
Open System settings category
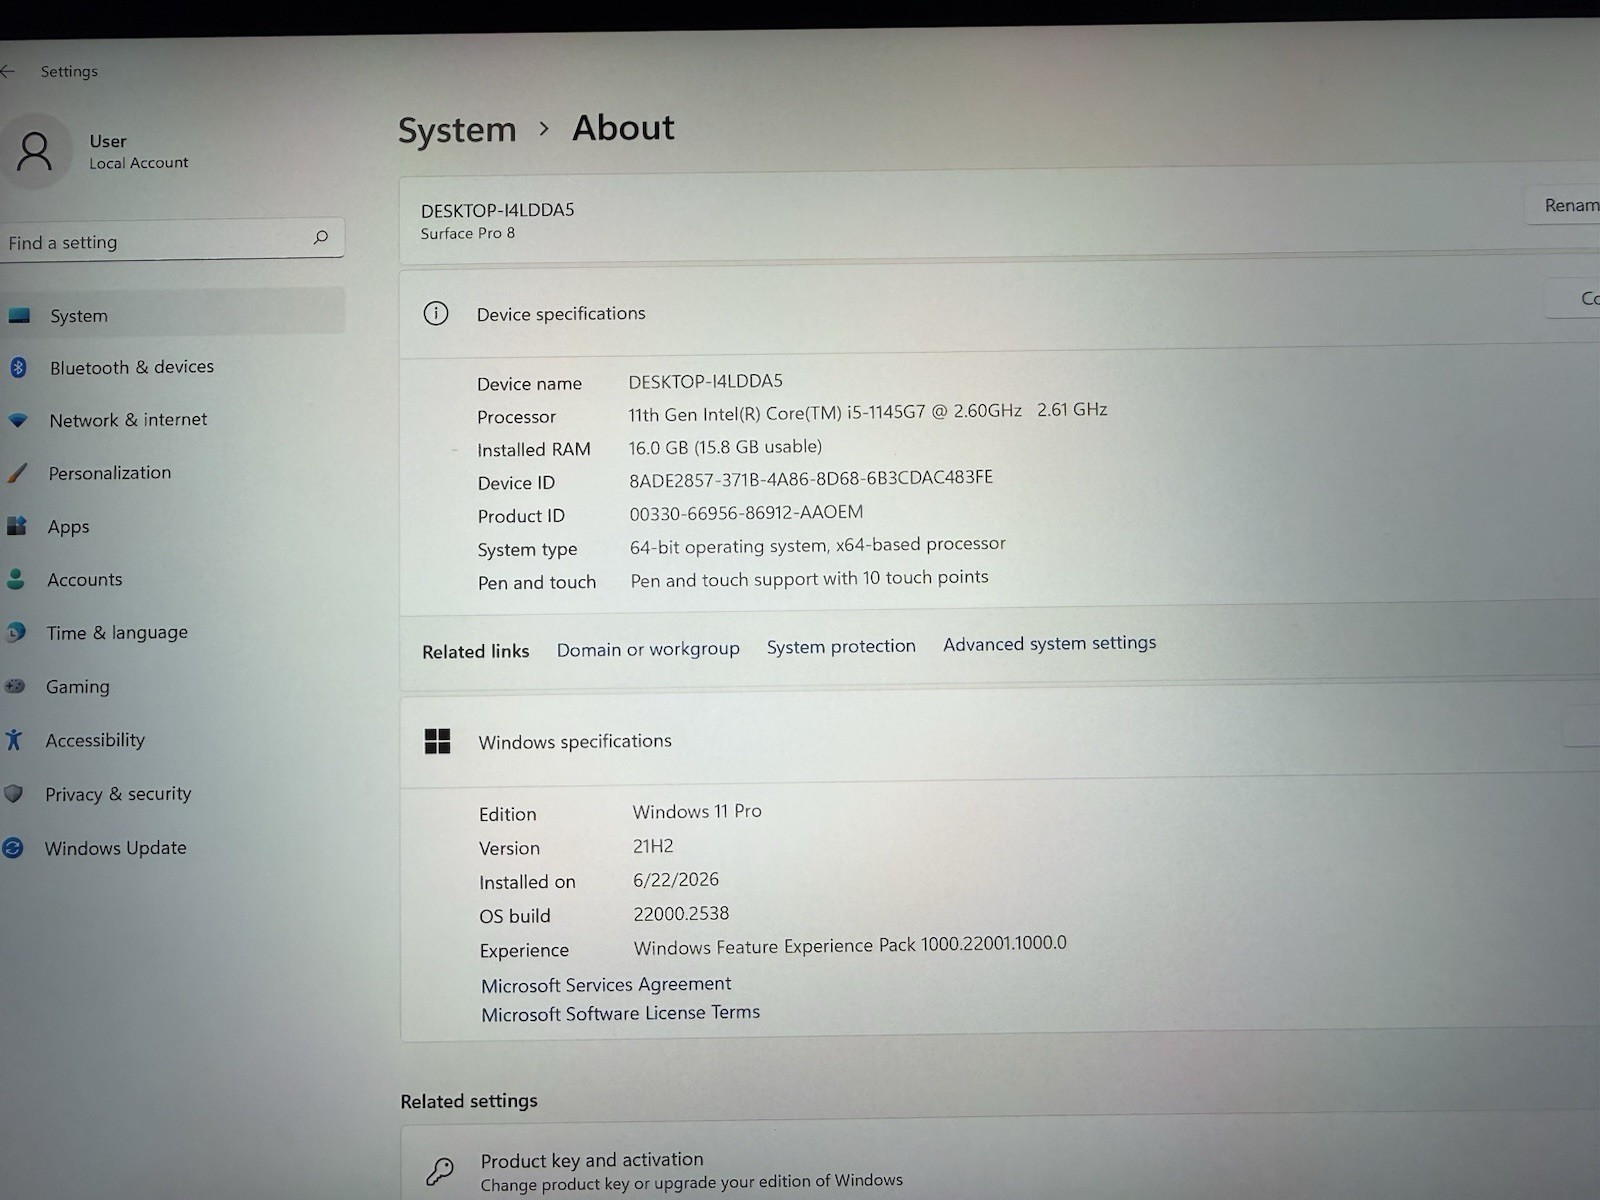[x=172, y=313]
